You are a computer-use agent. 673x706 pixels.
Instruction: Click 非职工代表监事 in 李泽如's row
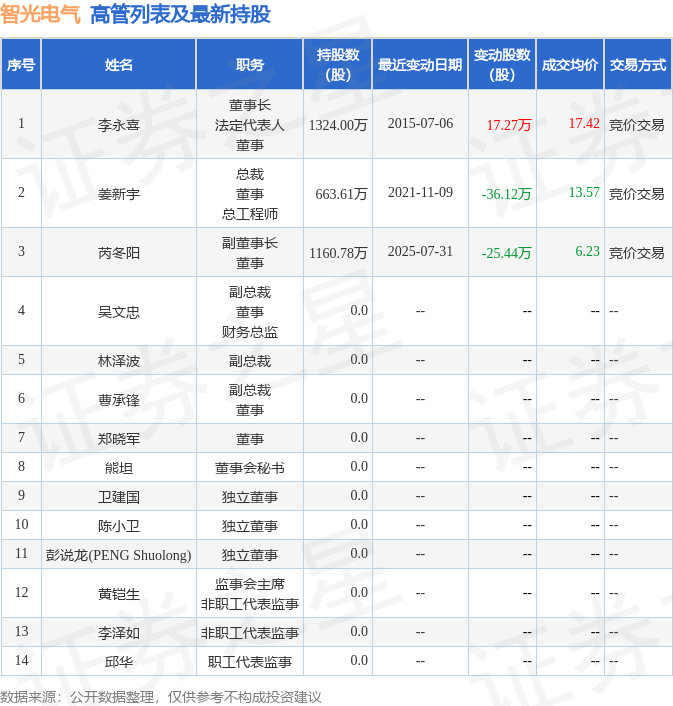coord(250,633)
